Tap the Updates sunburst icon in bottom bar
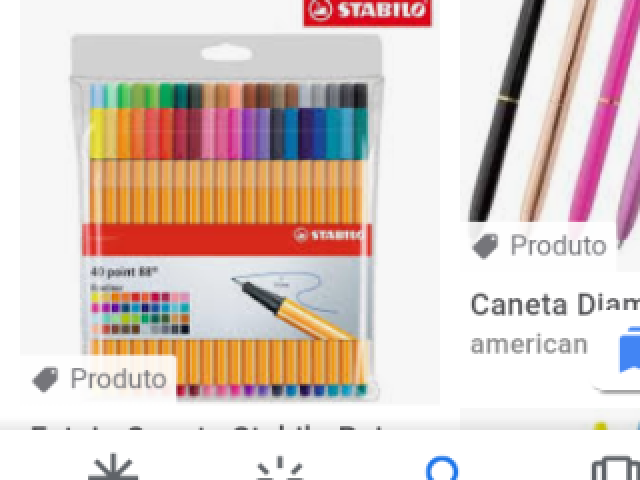The width and height of the screenshot is (640, 480). click(x=280, y=468)
